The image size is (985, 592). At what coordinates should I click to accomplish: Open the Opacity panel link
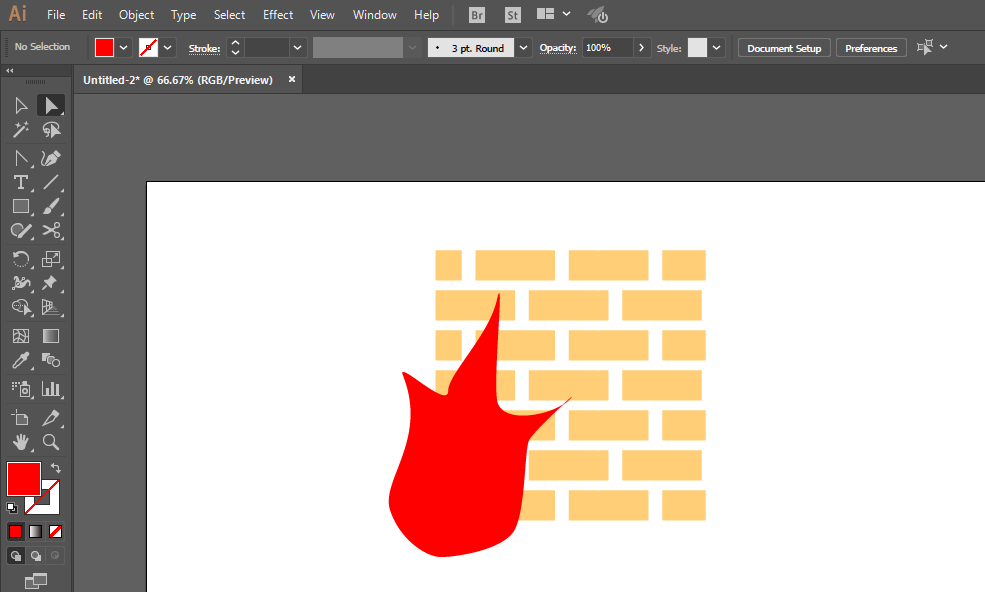coord(558,48)
